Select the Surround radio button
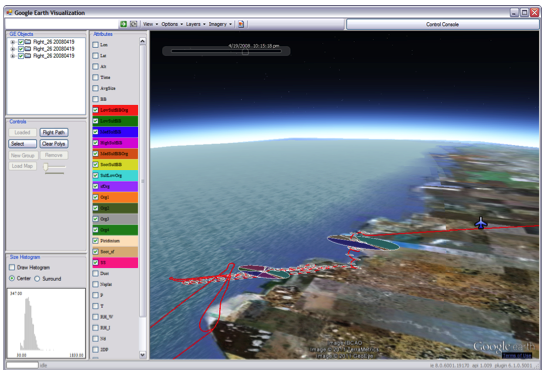This screenshot has height=370, width=548. click(37, 278)
